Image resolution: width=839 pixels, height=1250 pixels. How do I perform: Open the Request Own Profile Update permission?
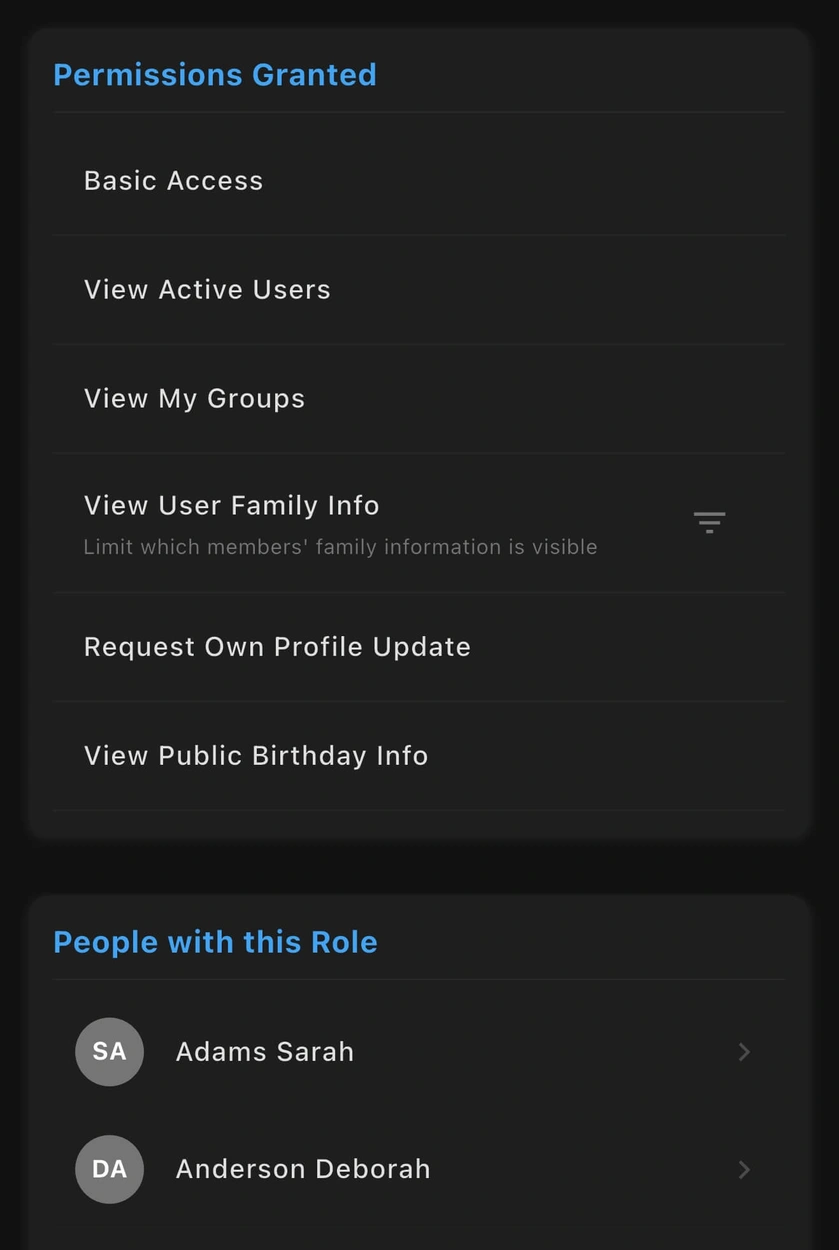coord(277,647)
